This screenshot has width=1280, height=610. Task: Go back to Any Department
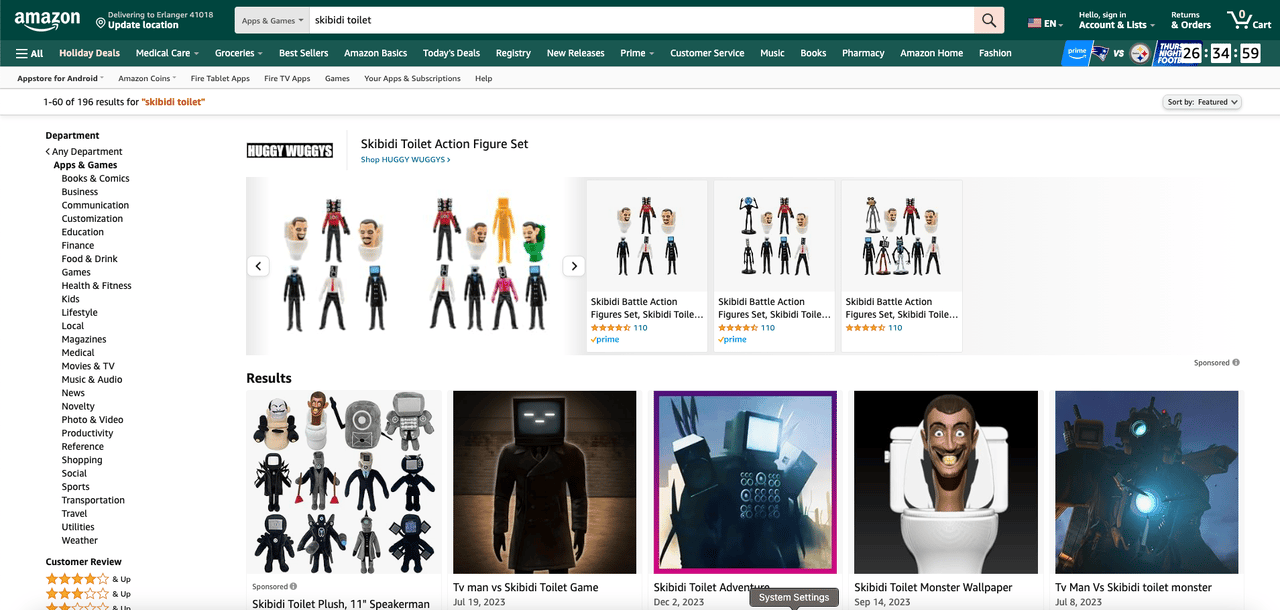point(84,152)
